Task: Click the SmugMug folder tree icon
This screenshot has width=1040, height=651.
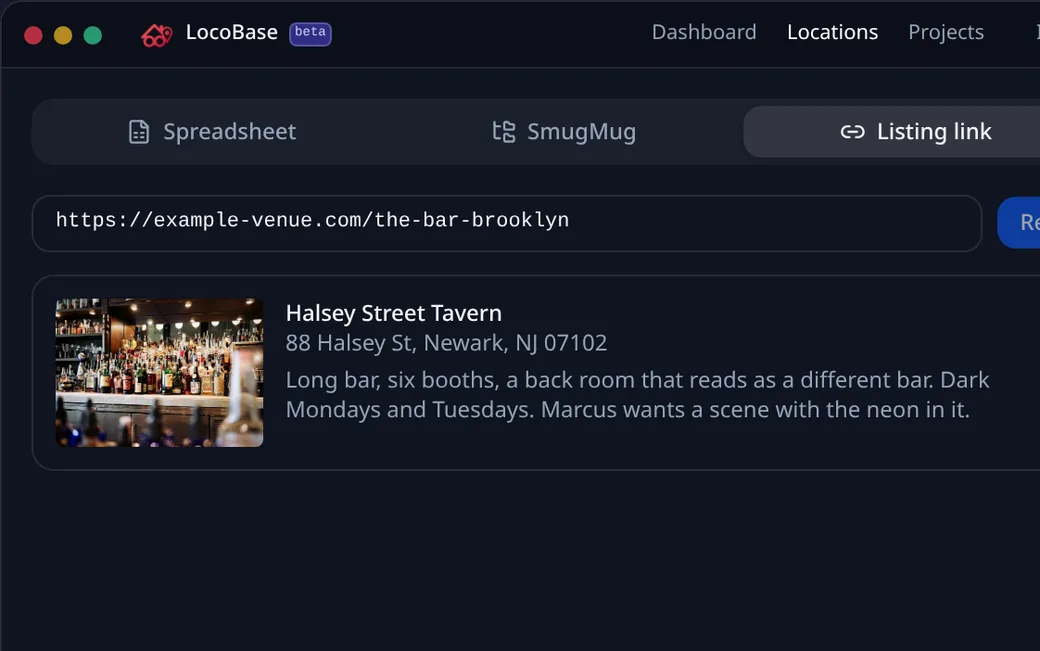Action: 504,131
